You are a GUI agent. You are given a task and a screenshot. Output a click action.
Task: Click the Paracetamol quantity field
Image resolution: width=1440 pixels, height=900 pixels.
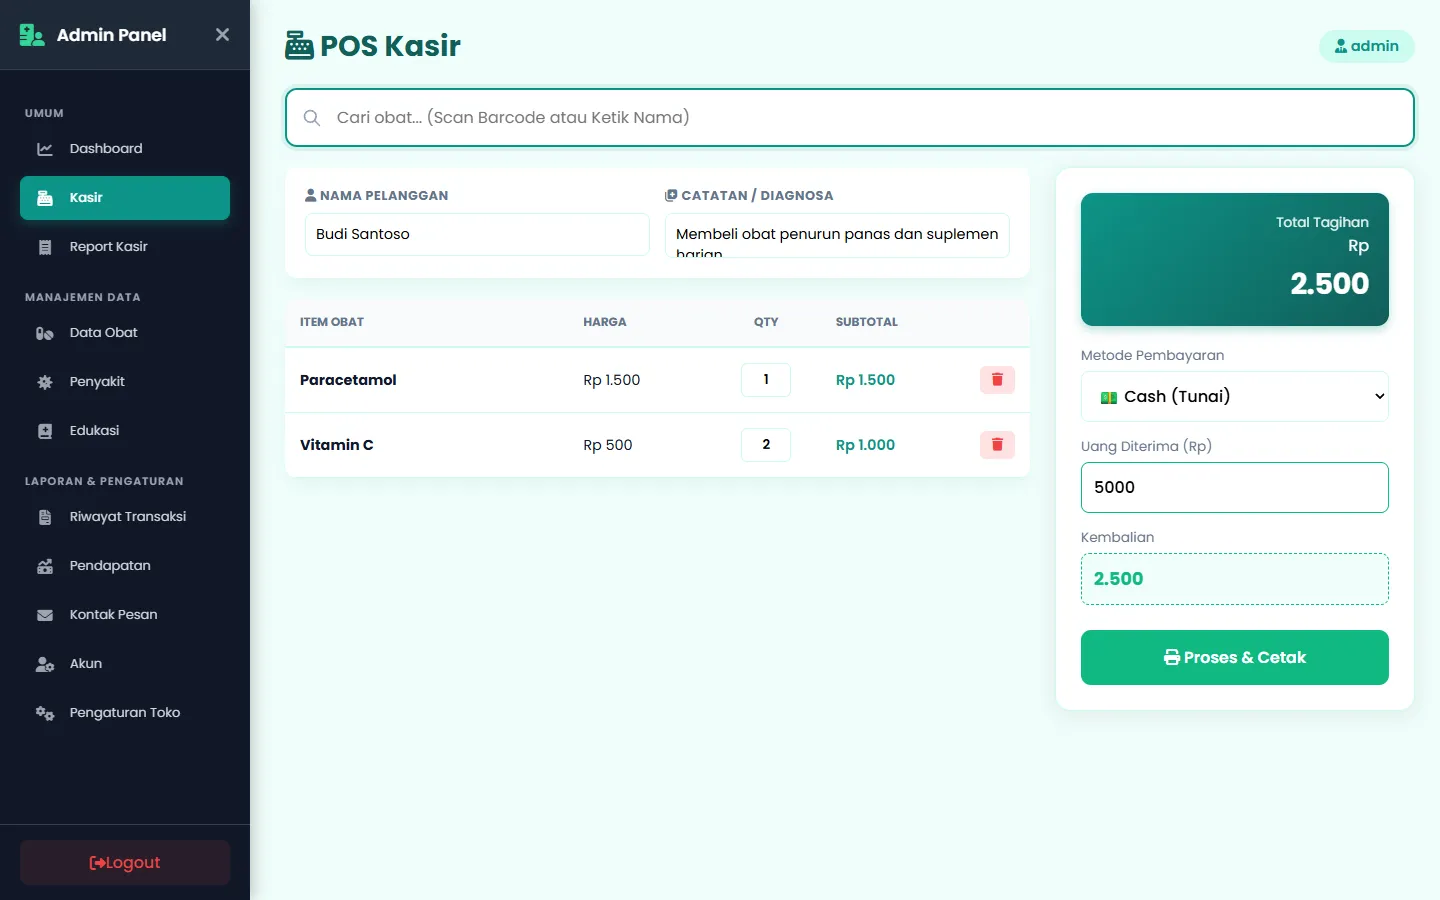coord(766,380)
